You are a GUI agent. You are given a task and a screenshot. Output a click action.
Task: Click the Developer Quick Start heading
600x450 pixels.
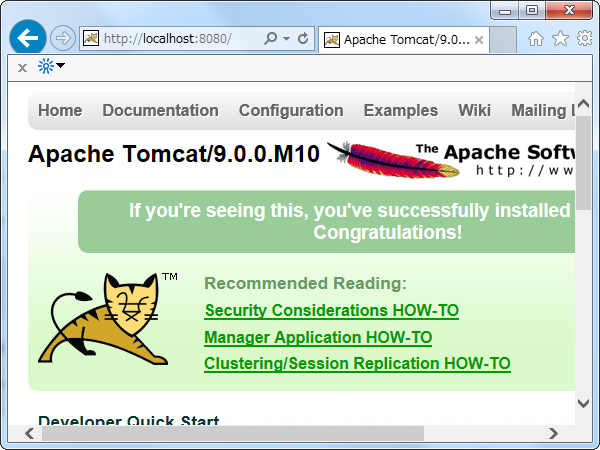pyautogui.click(x=129, y=420)
